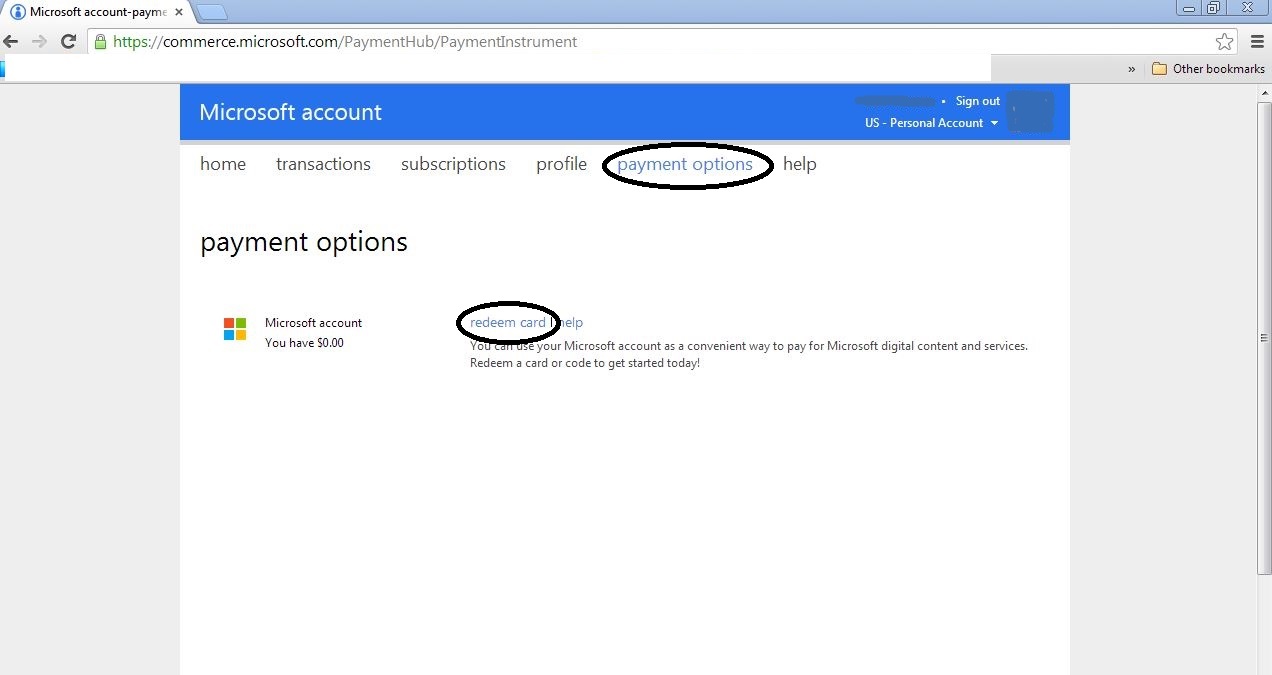The height and width of the screenshot is (675, 1272).
Task: Click the 'You have $0.00' balance text
Action: coord(304,343)
